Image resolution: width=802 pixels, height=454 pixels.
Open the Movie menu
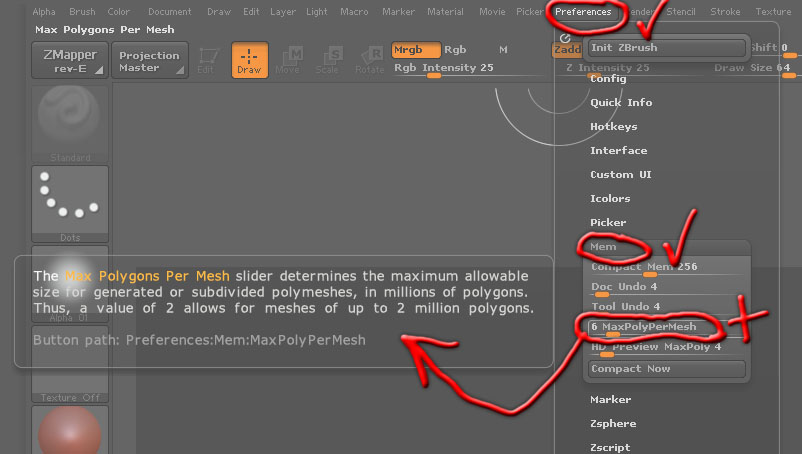(492, 11)
